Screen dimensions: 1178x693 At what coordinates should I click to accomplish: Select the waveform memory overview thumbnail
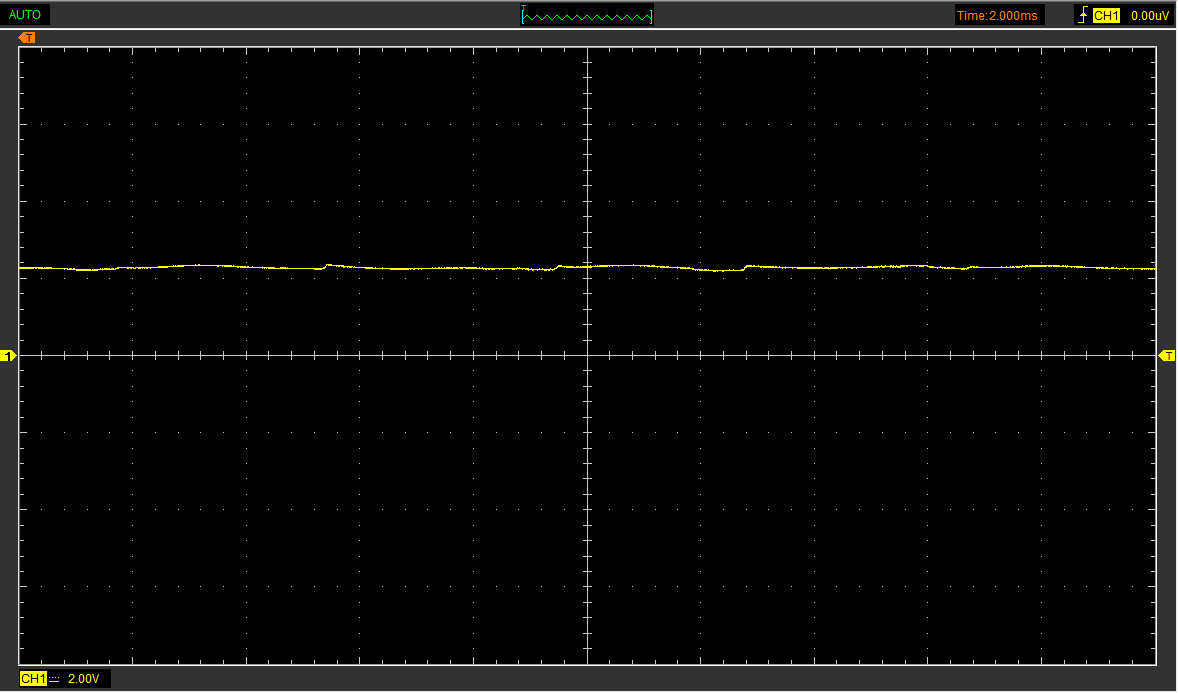(x=587, y=15)
